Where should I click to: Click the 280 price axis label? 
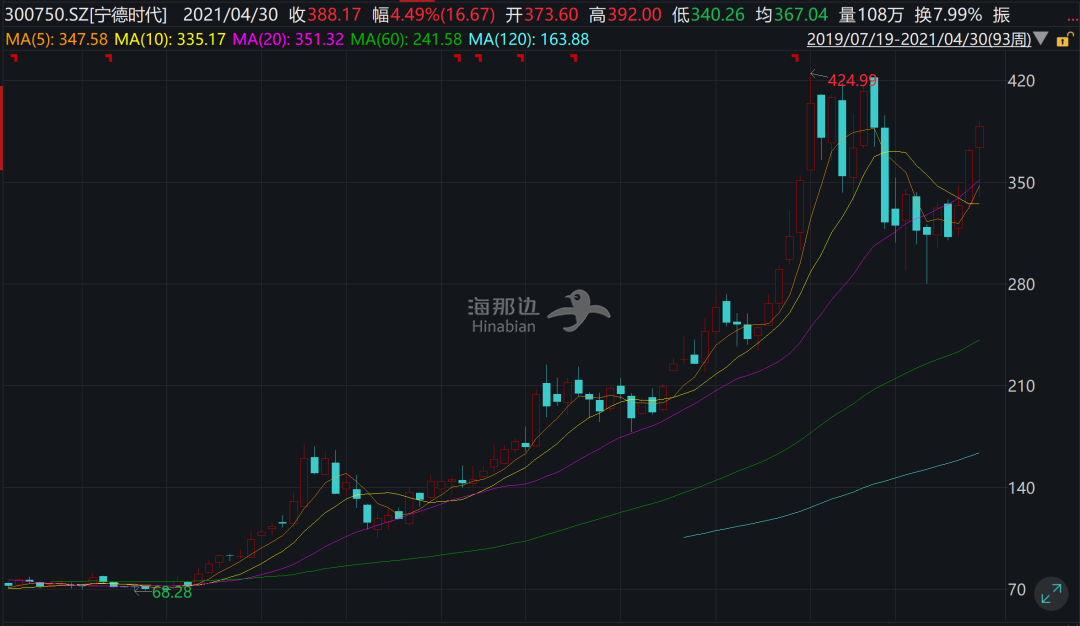(x=1021, y=284)
